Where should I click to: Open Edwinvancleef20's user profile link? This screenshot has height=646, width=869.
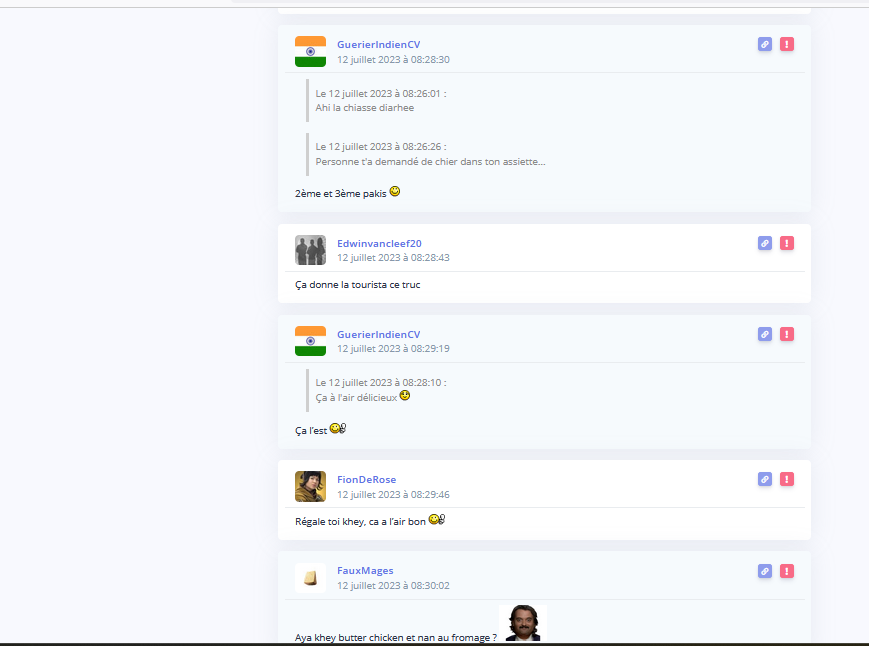379,243
